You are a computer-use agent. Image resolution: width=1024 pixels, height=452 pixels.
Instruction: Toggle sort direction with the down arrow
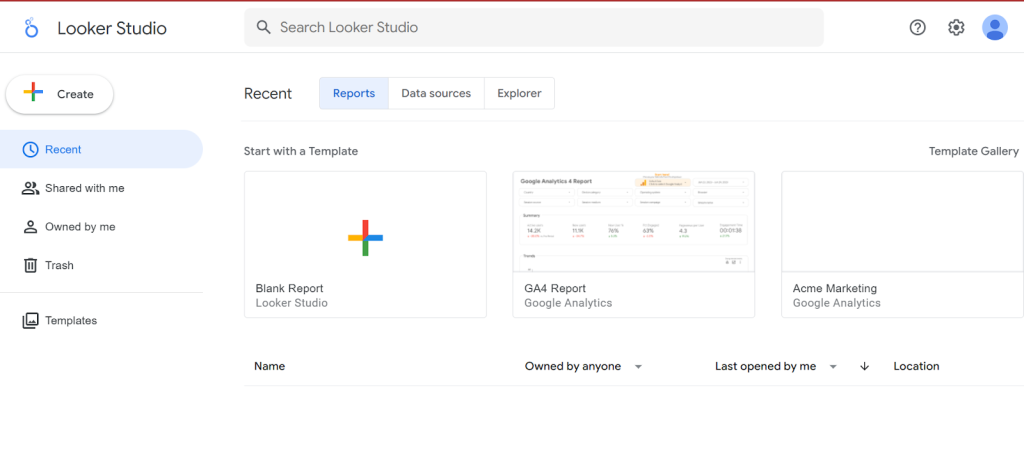(x=865, y=366)
